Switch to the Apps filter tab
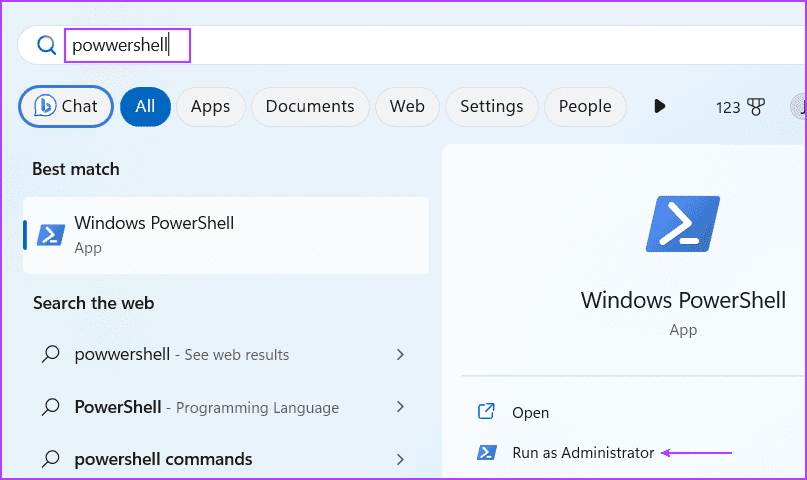 (210, 106)
